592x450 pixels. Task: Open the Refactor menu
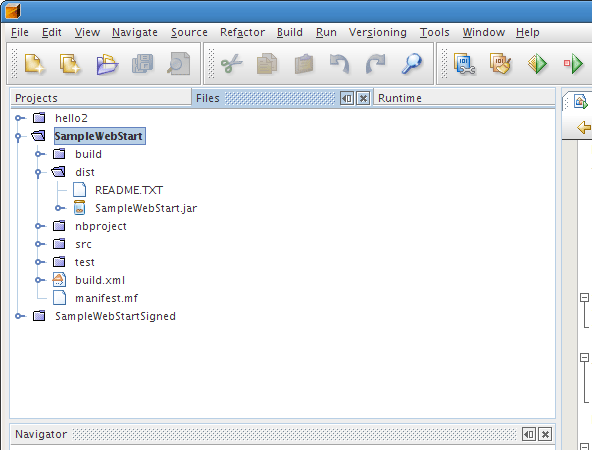point(242,32)
